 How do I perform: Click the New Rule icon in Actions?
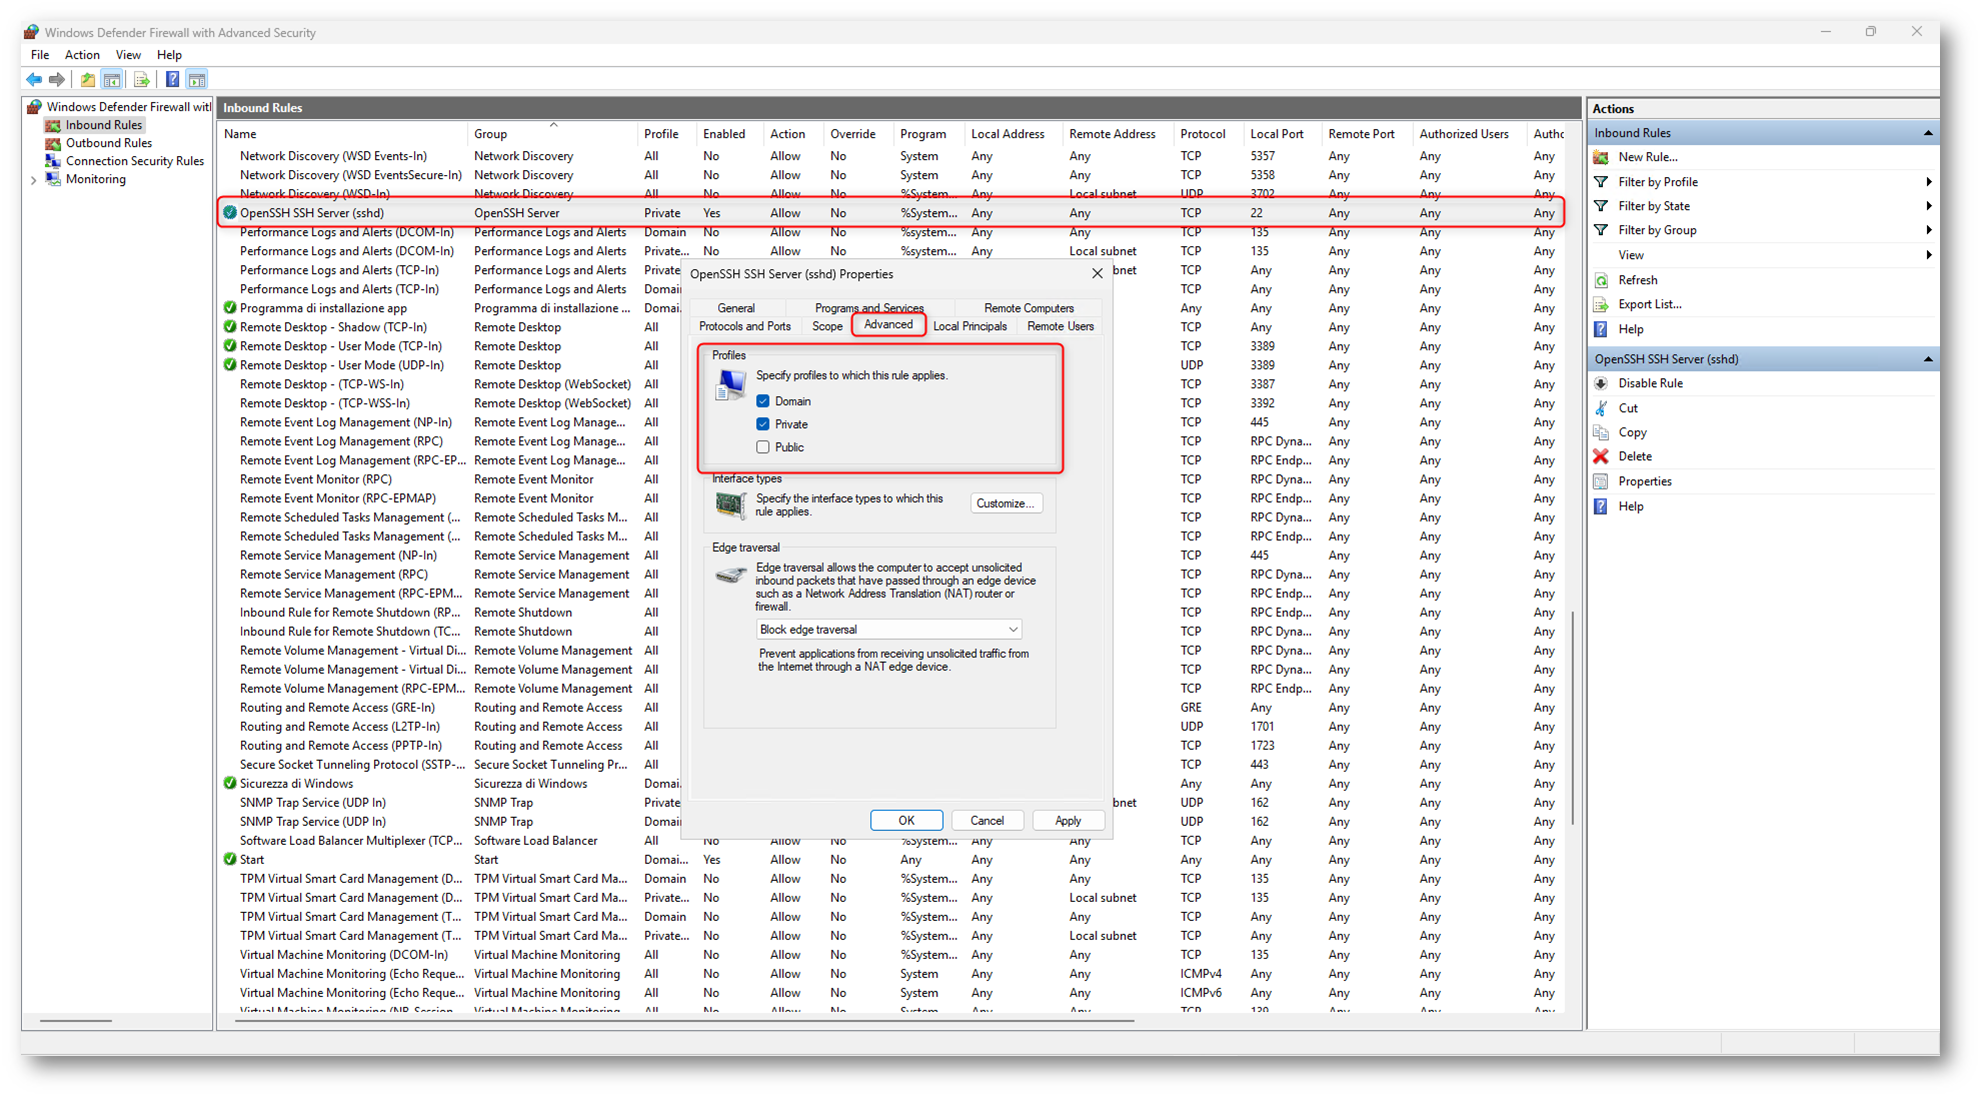pos(1601,157)
